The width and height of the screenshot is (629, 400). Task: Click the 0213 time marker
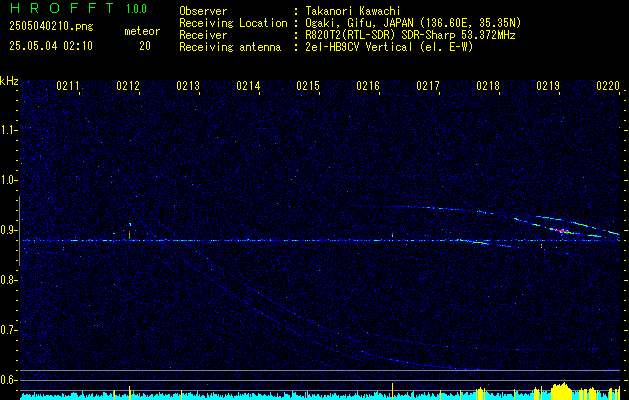pyautogui.click(x=188, y=86)
